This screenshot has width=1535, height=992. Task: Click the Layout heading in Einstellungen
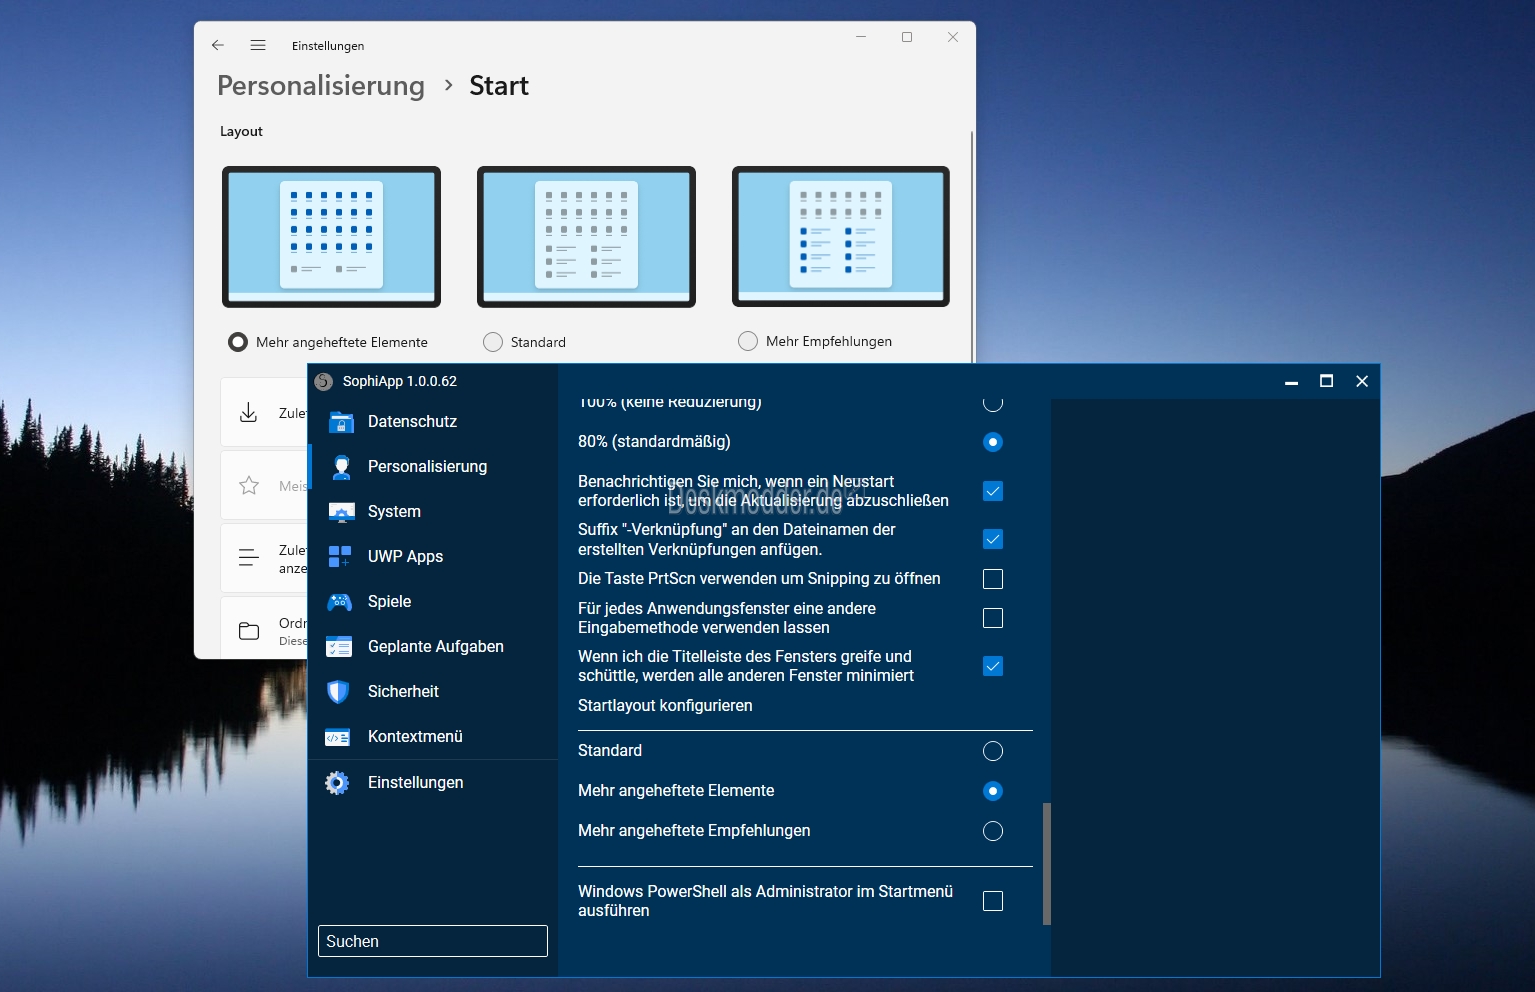coord(241,131)
